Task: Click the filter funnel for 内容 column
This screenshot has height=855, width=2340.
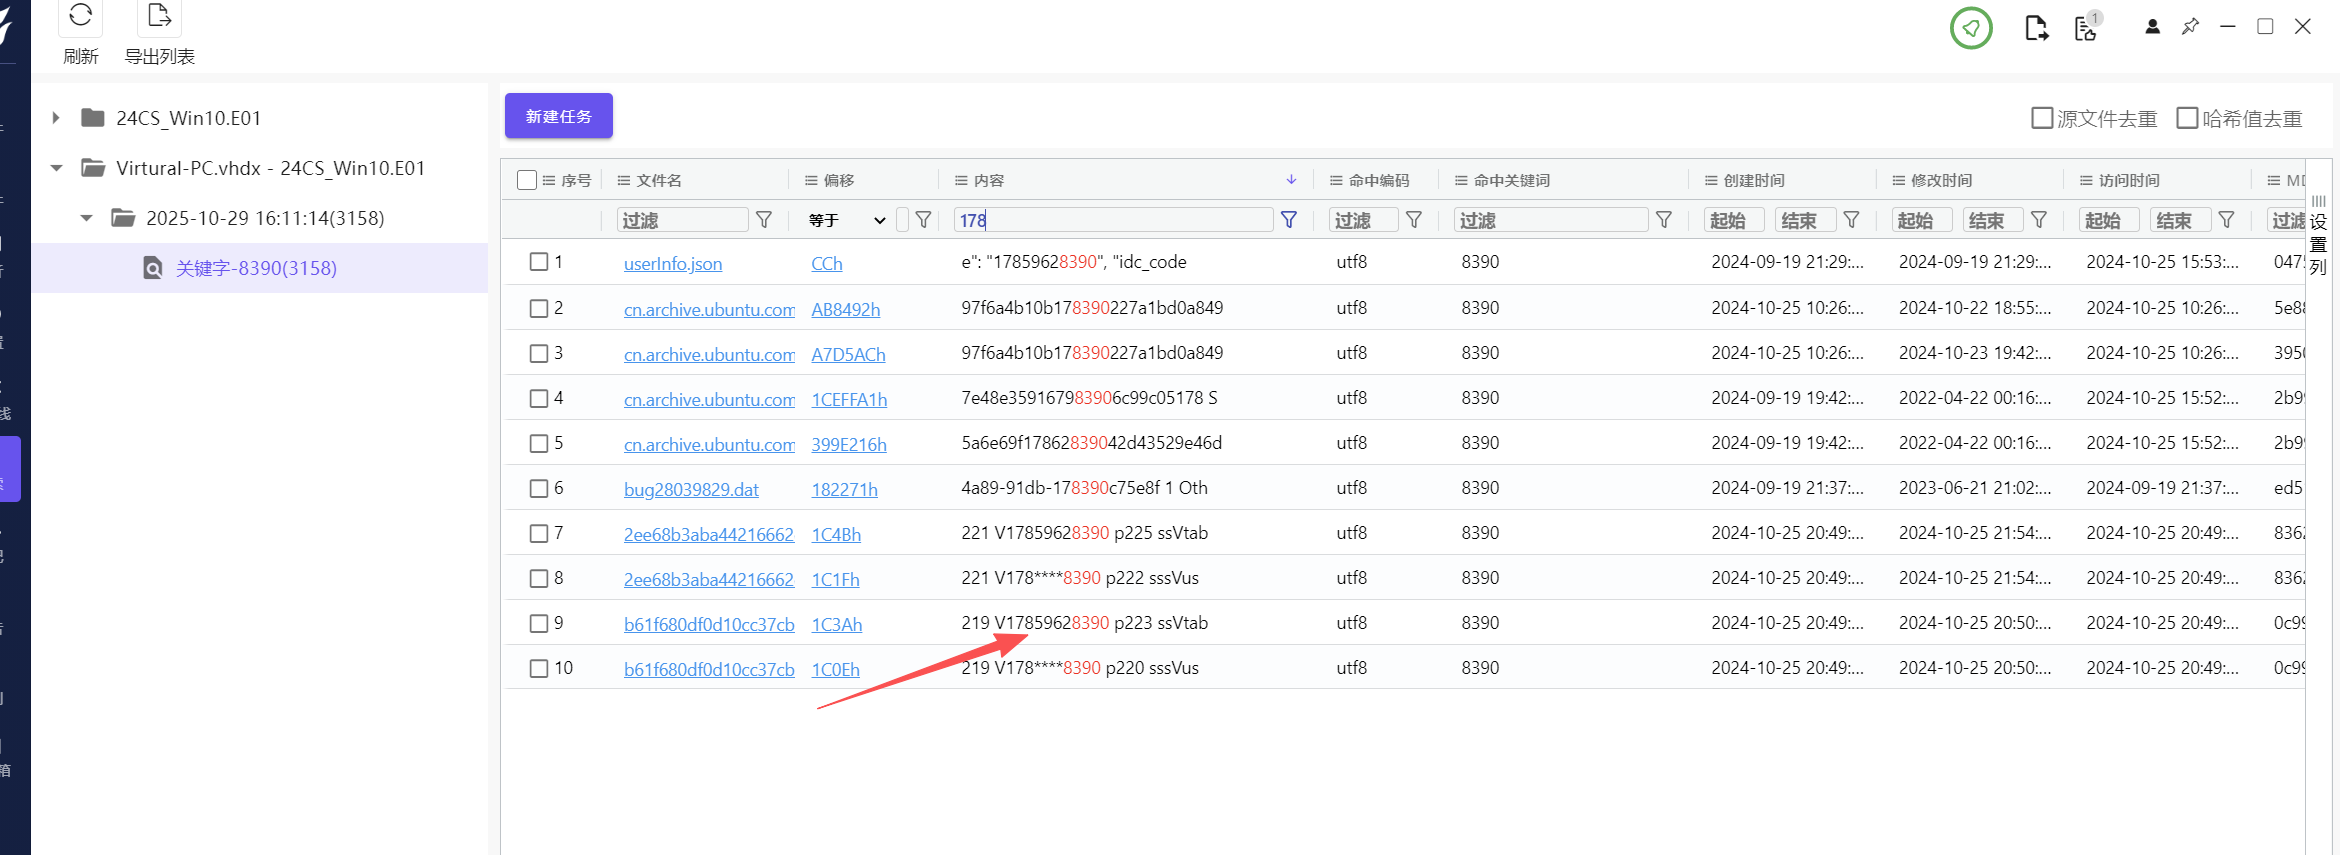Action: coord(1289,220)
